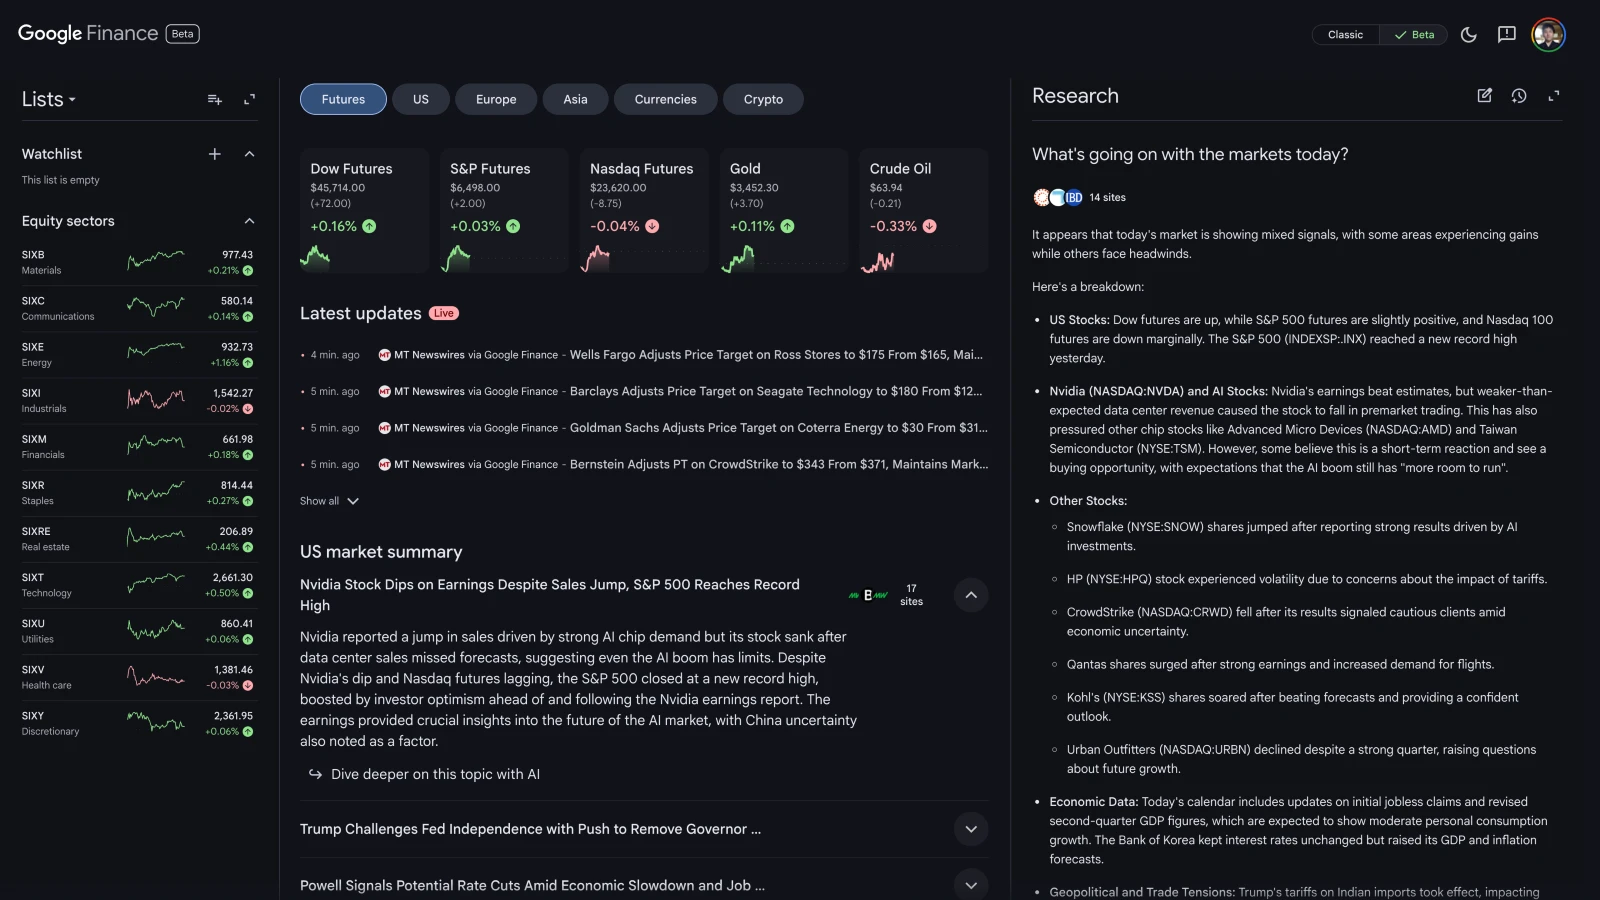The width and height of the screenshot is (1600, 900).
Task: Toggle dark mode moon icon
Action: click(1468, 35)
